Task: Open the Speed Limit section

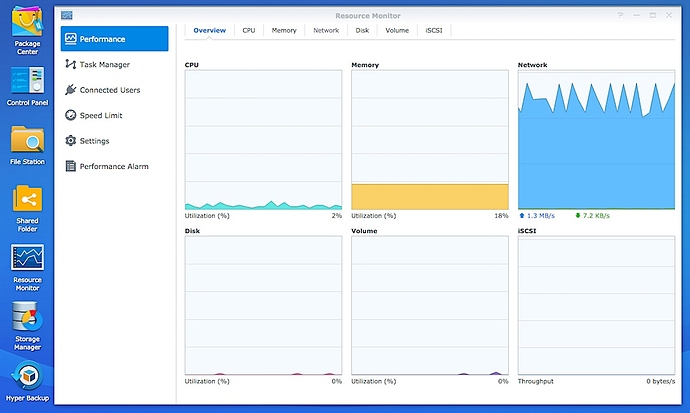Action: (114, 115)
